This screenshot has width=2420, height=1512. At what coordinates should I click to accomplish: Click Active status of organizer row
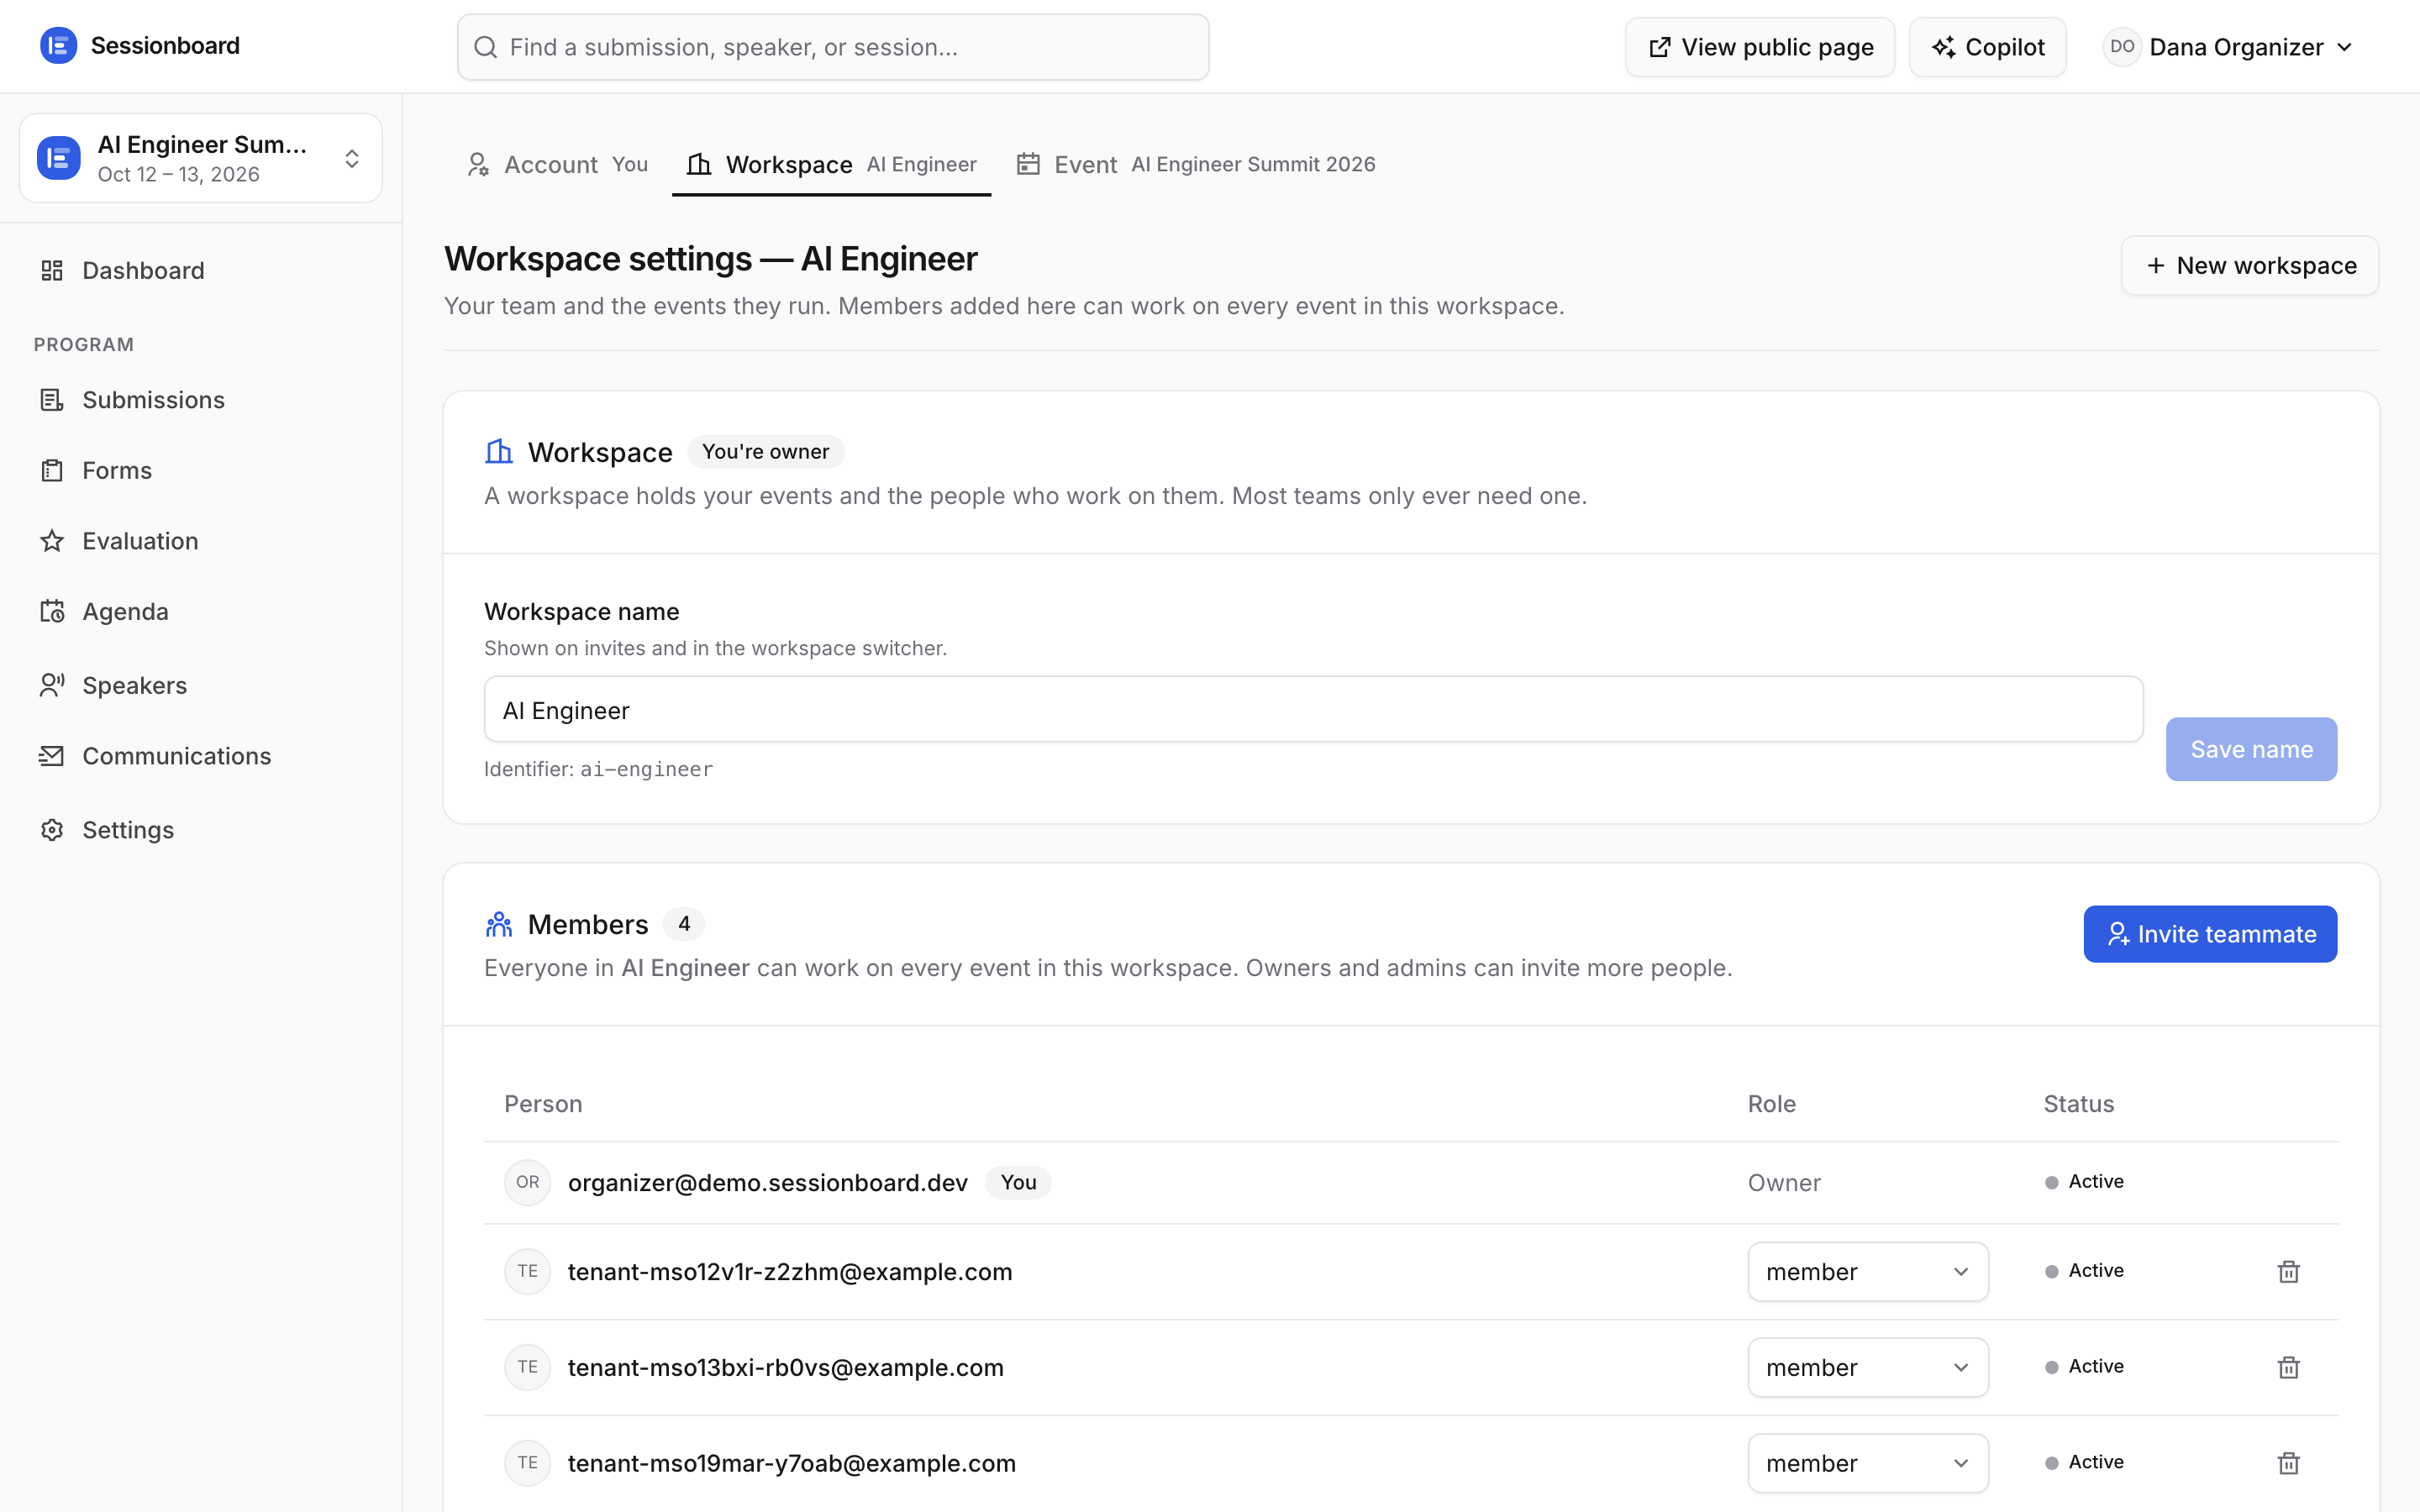click(x=2084, y=1182)
